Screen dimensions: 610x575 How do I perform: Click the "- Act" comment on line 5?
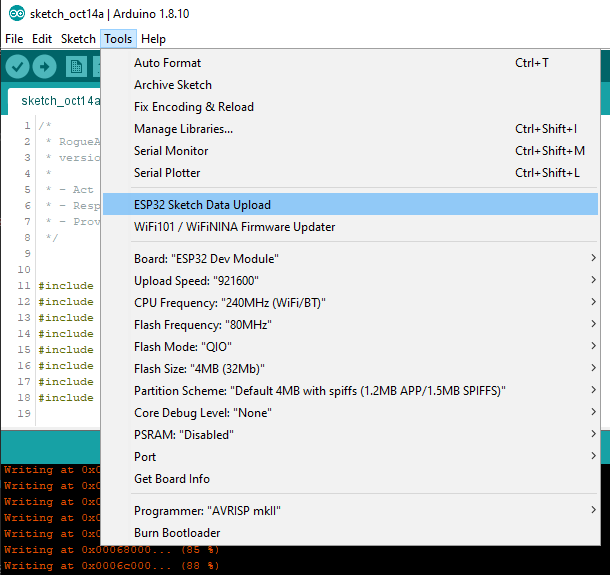pos(76,189)
